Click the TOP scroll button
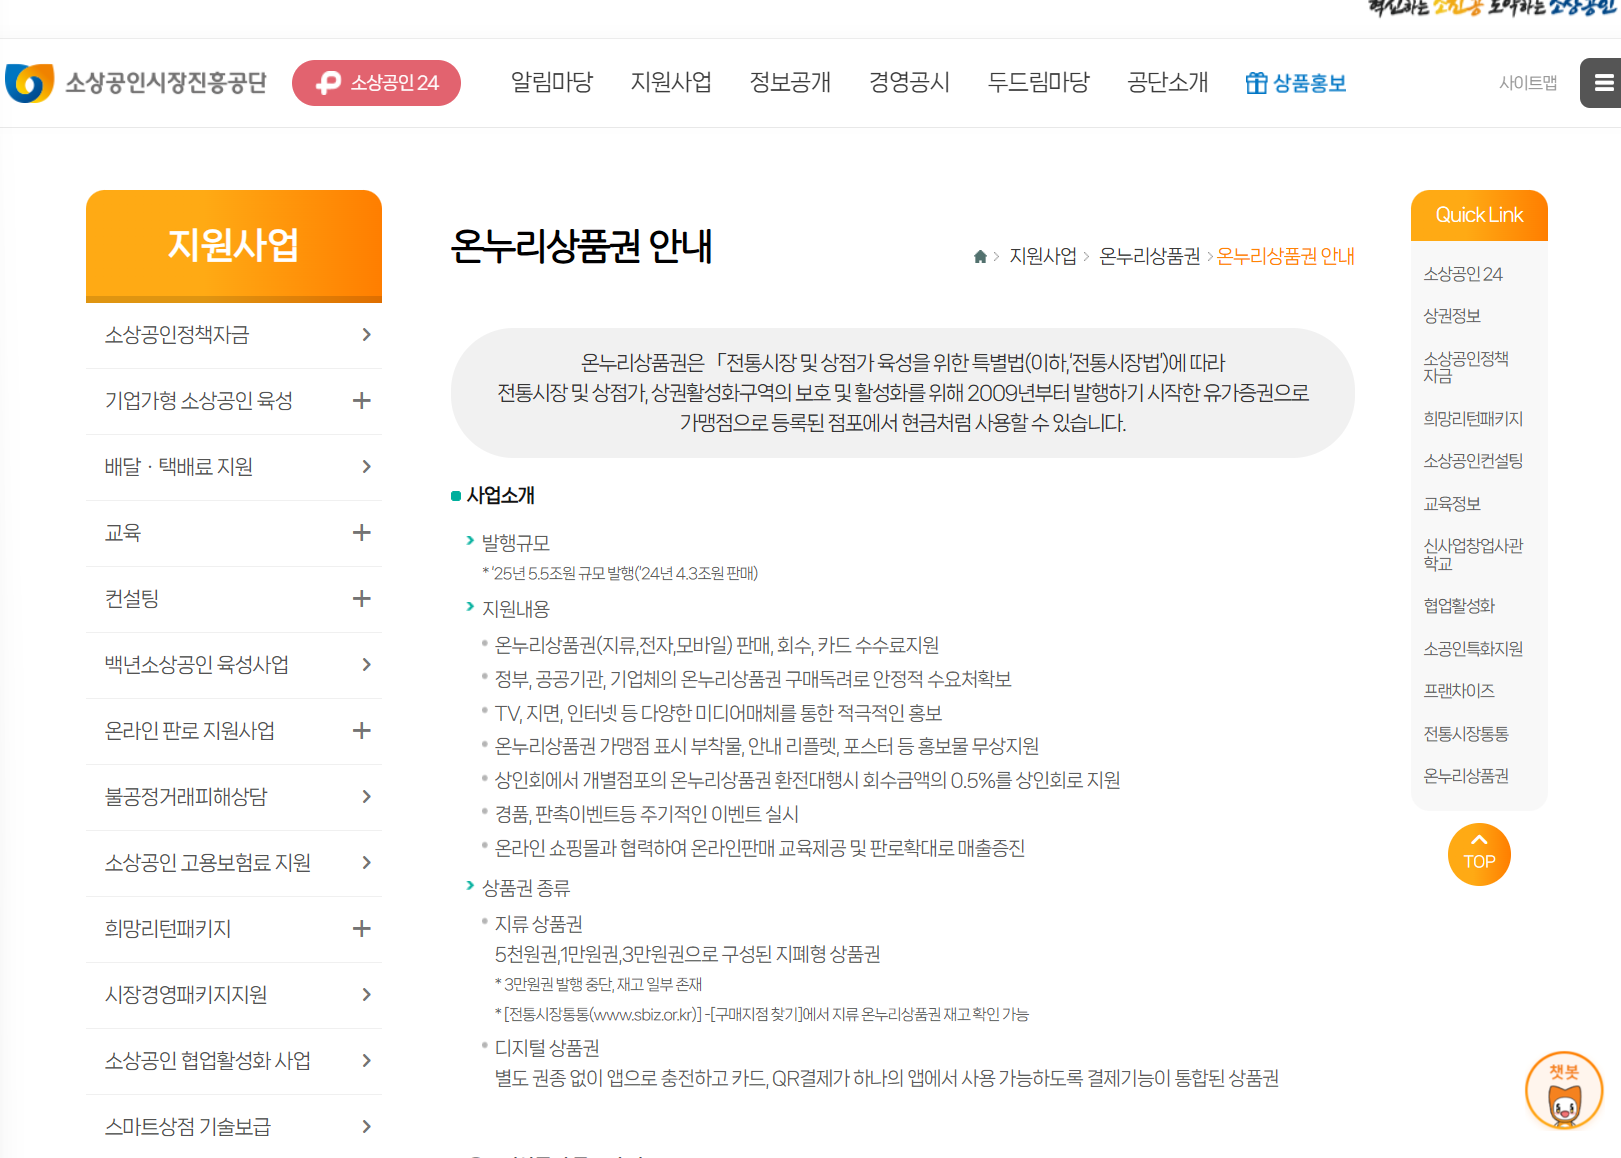Viewport: 1621px width, 1158px height. pos(1479,855)
